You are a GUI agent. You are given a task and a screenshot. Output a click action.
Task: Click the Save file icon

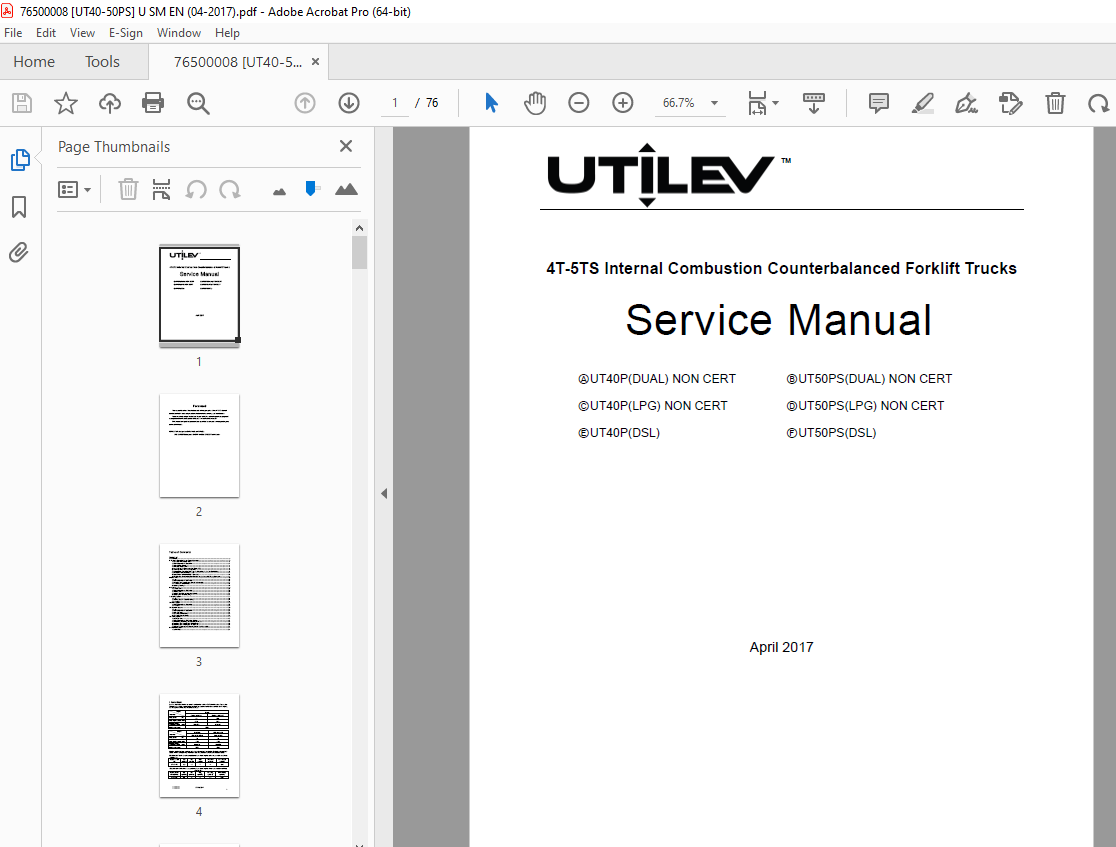[x=22, y=103]
